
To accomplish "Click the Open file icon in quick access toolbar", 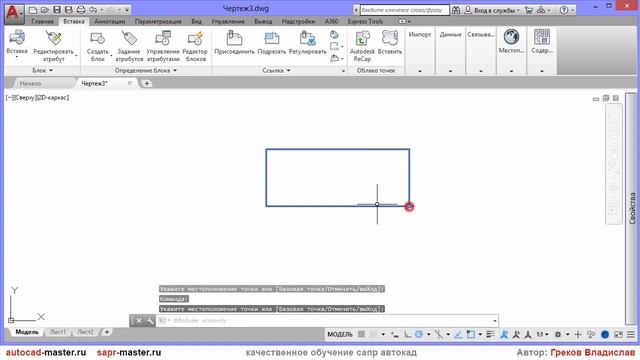I will coord(45,10).
